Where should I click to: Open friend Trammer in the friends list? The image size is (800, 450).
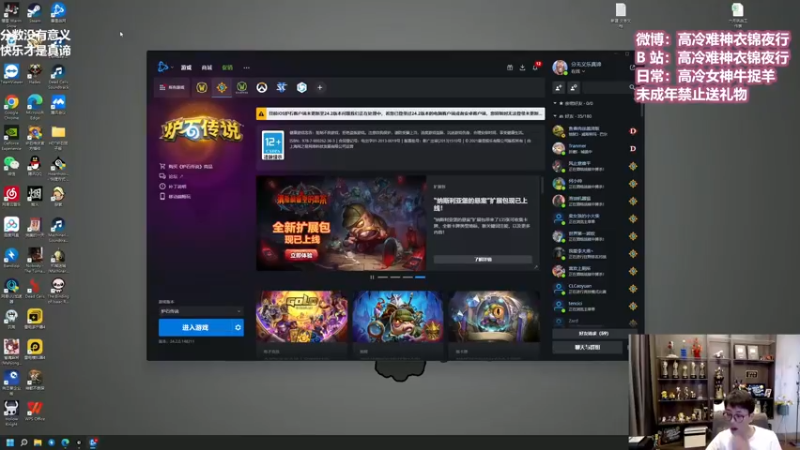click(594, 148)
